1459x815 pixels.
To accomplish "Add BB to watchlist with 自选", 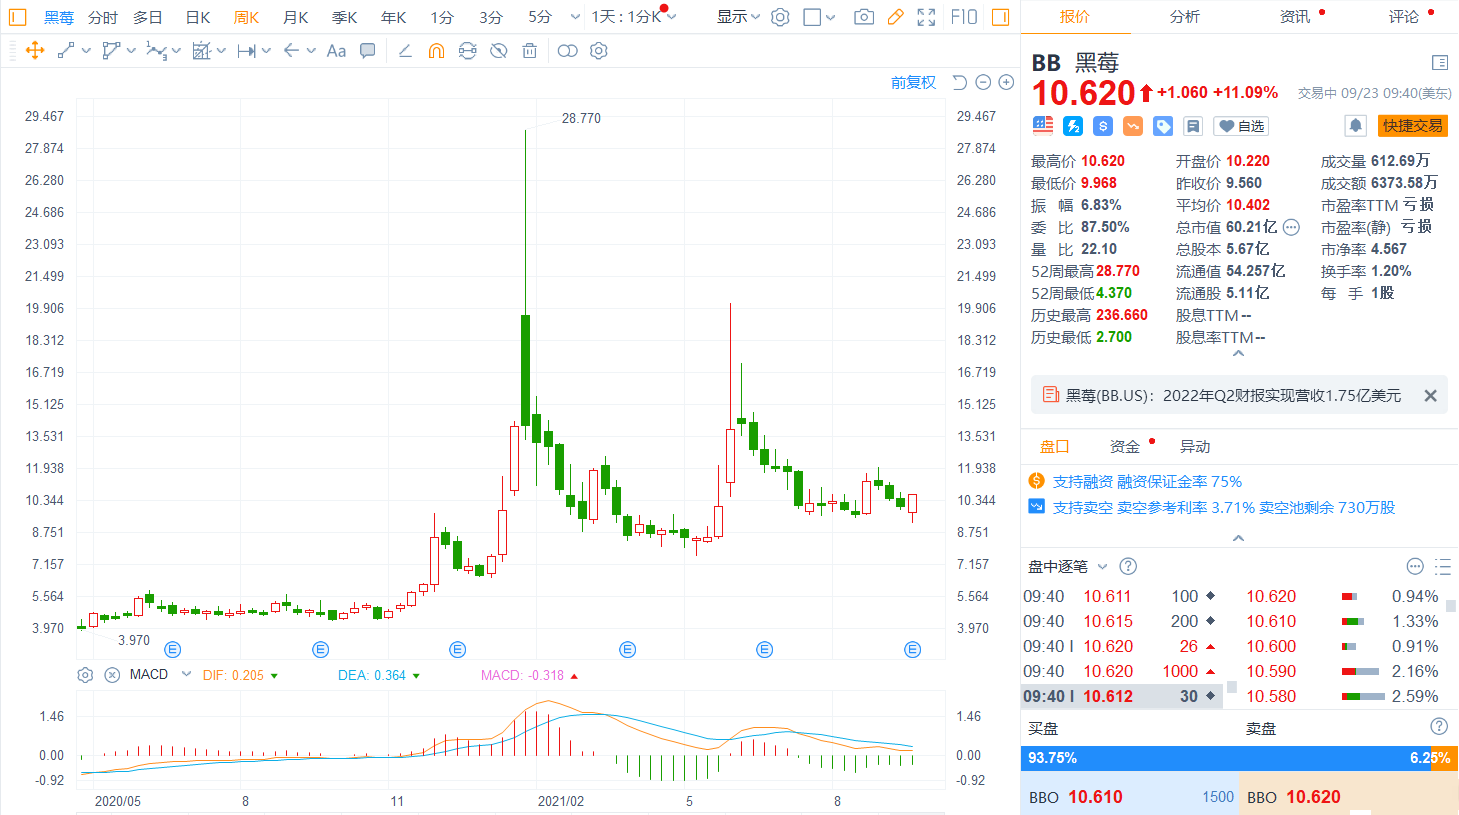I will point(1241,125).
